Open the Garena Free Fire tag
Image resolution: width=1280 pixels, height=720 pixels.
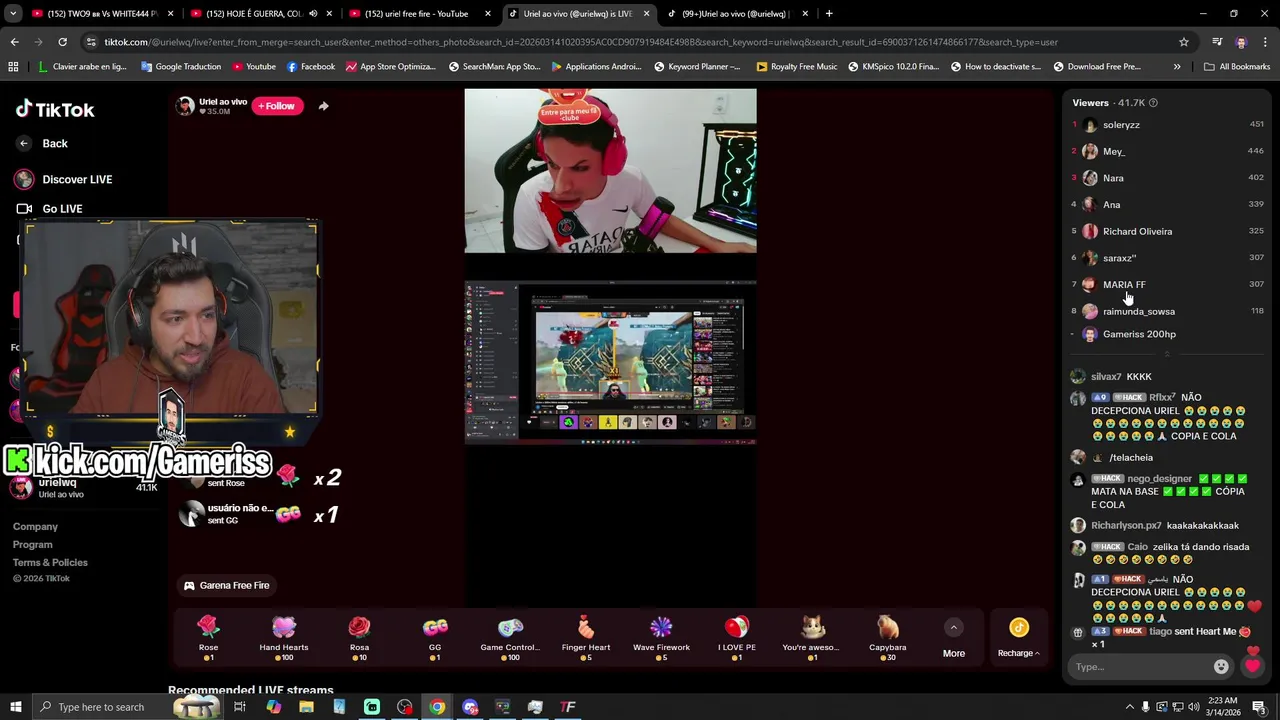pyautogui.click(x=227, y=586)
